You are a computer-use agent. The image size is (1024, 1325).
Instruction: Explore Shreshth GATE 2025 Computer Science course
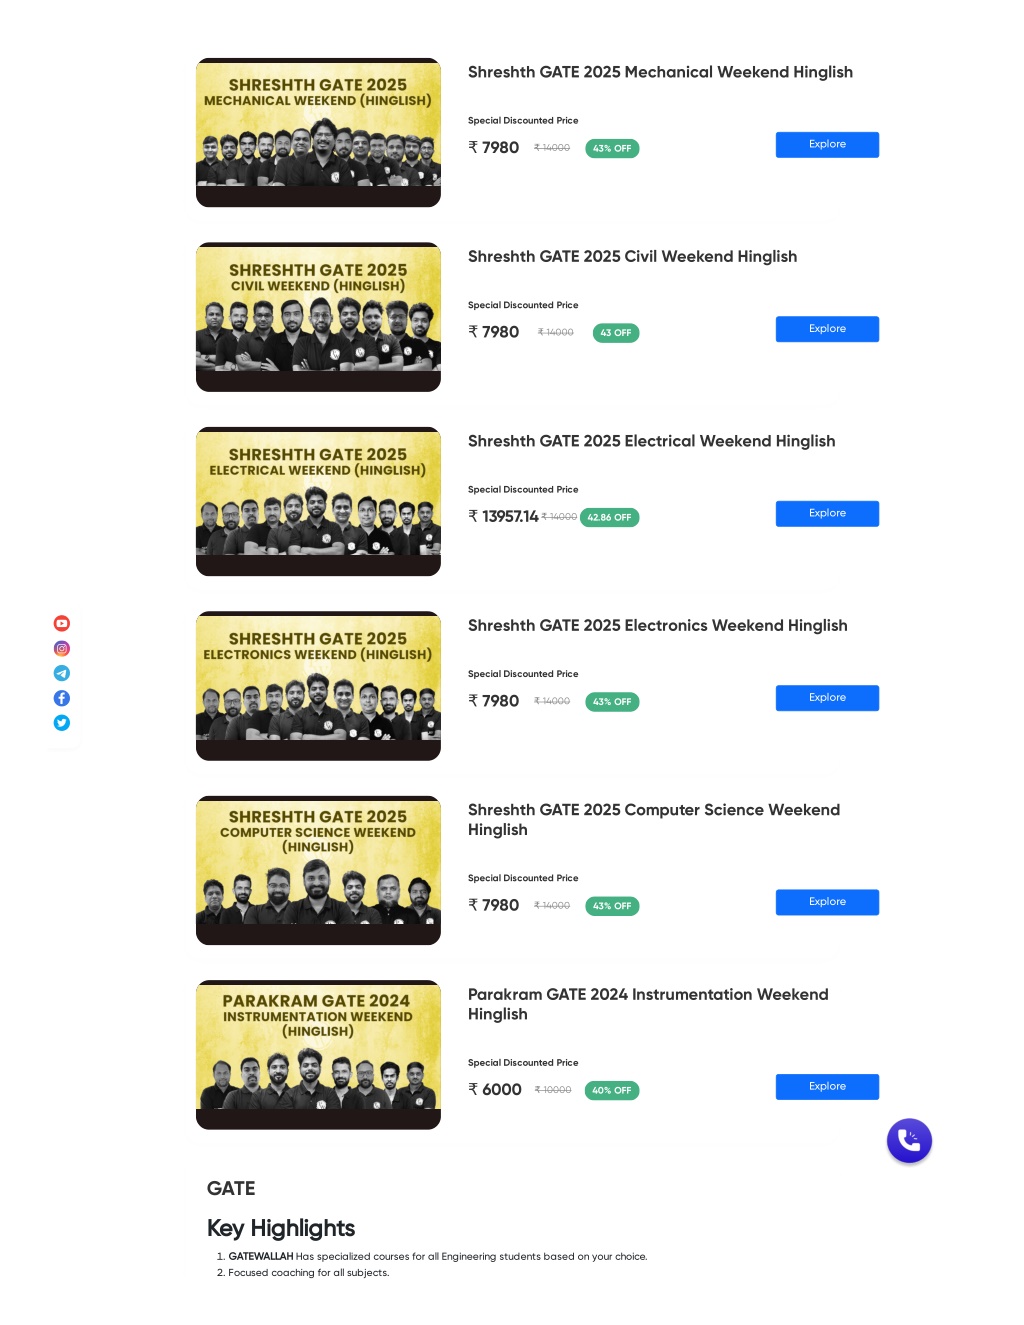[827, 902]
